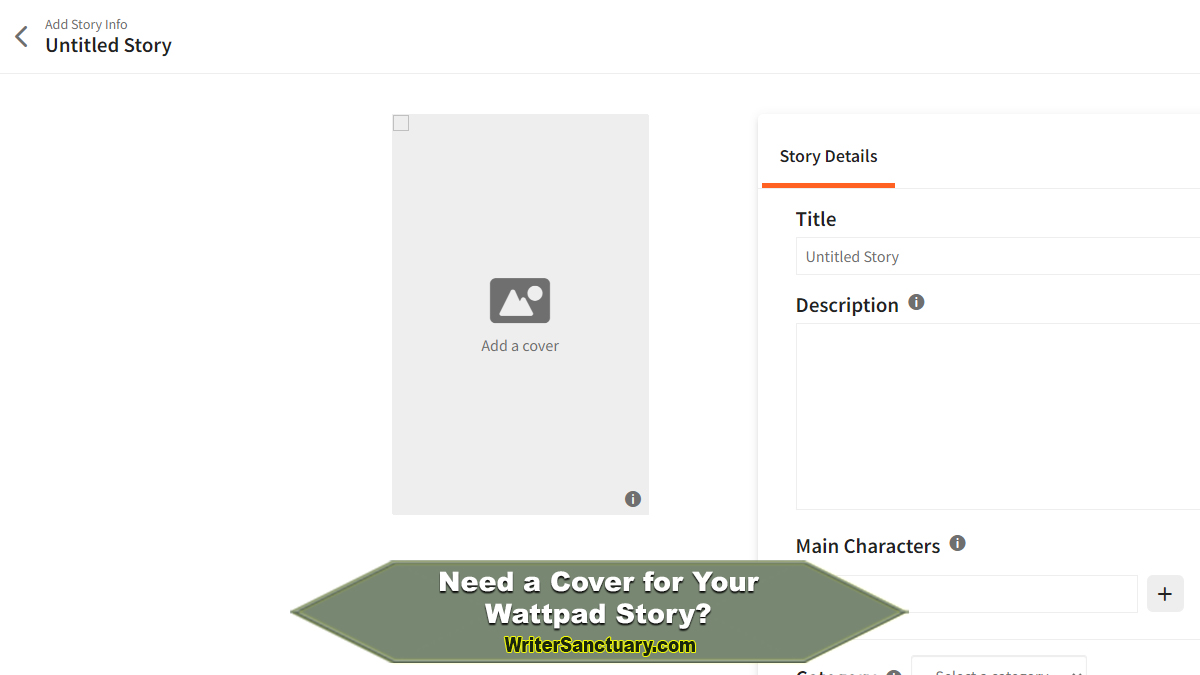
Task: Click the Untitled Story page heading
Action: coord(108,45)
